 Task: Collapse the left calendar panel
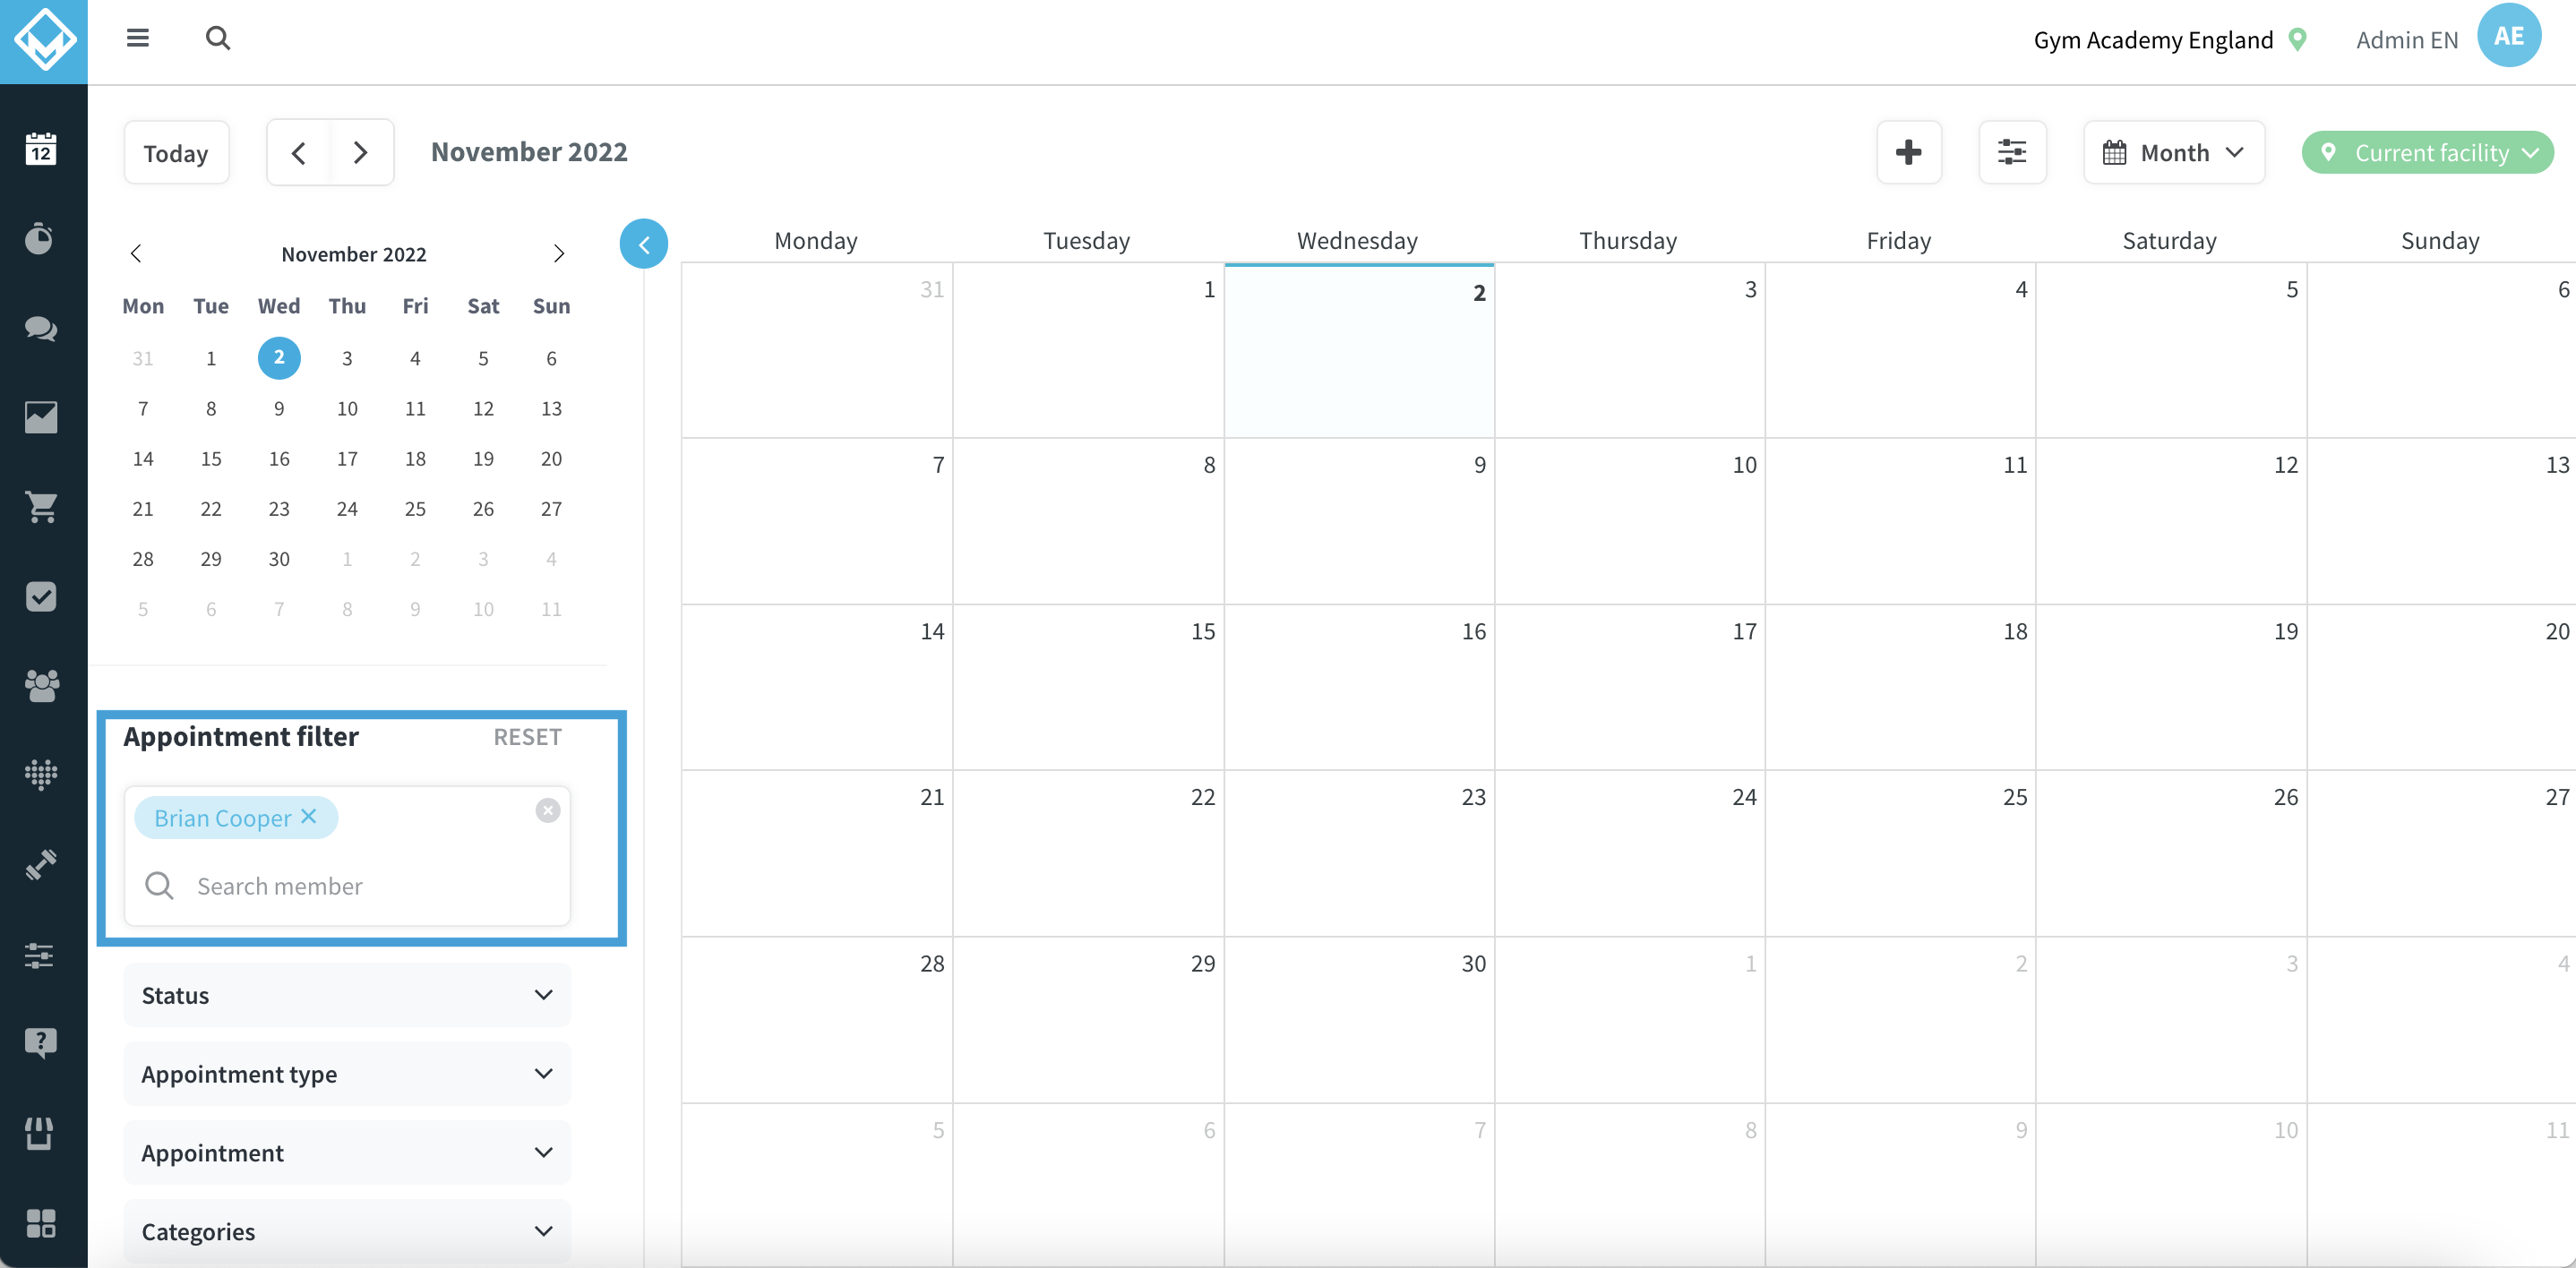tap(644, 244)
